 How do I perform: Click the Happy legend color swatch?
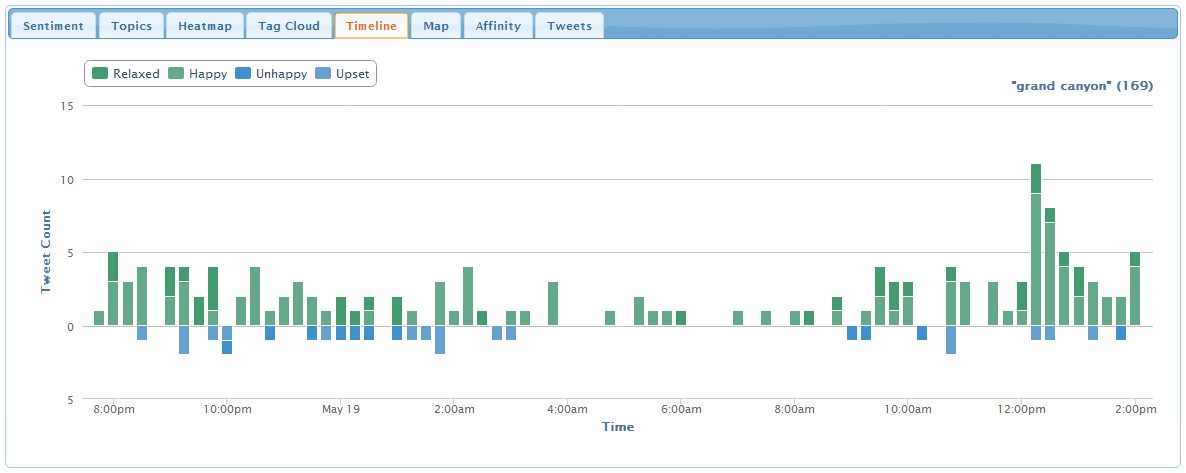(x=176, y=73)
